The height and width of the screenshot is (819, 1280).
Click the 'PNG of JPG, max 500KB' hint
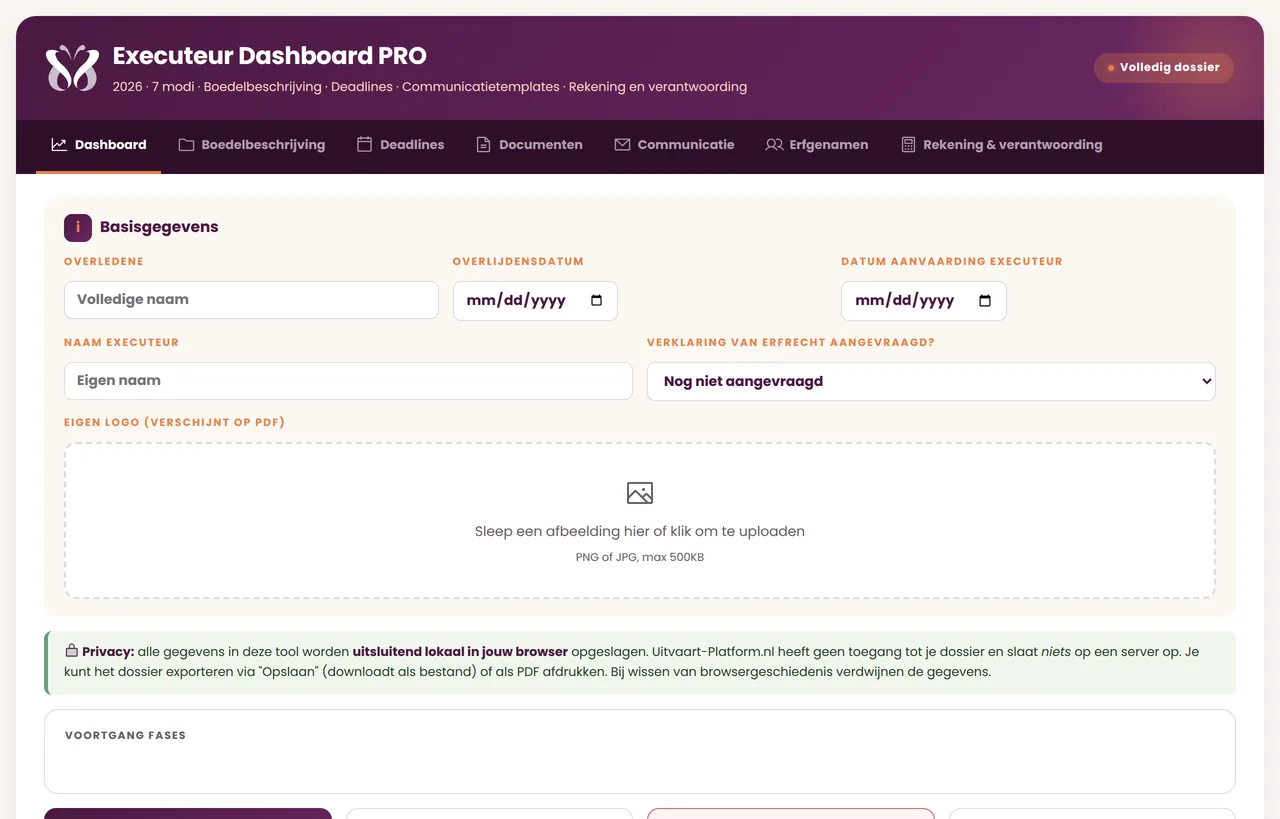point(640,557)
